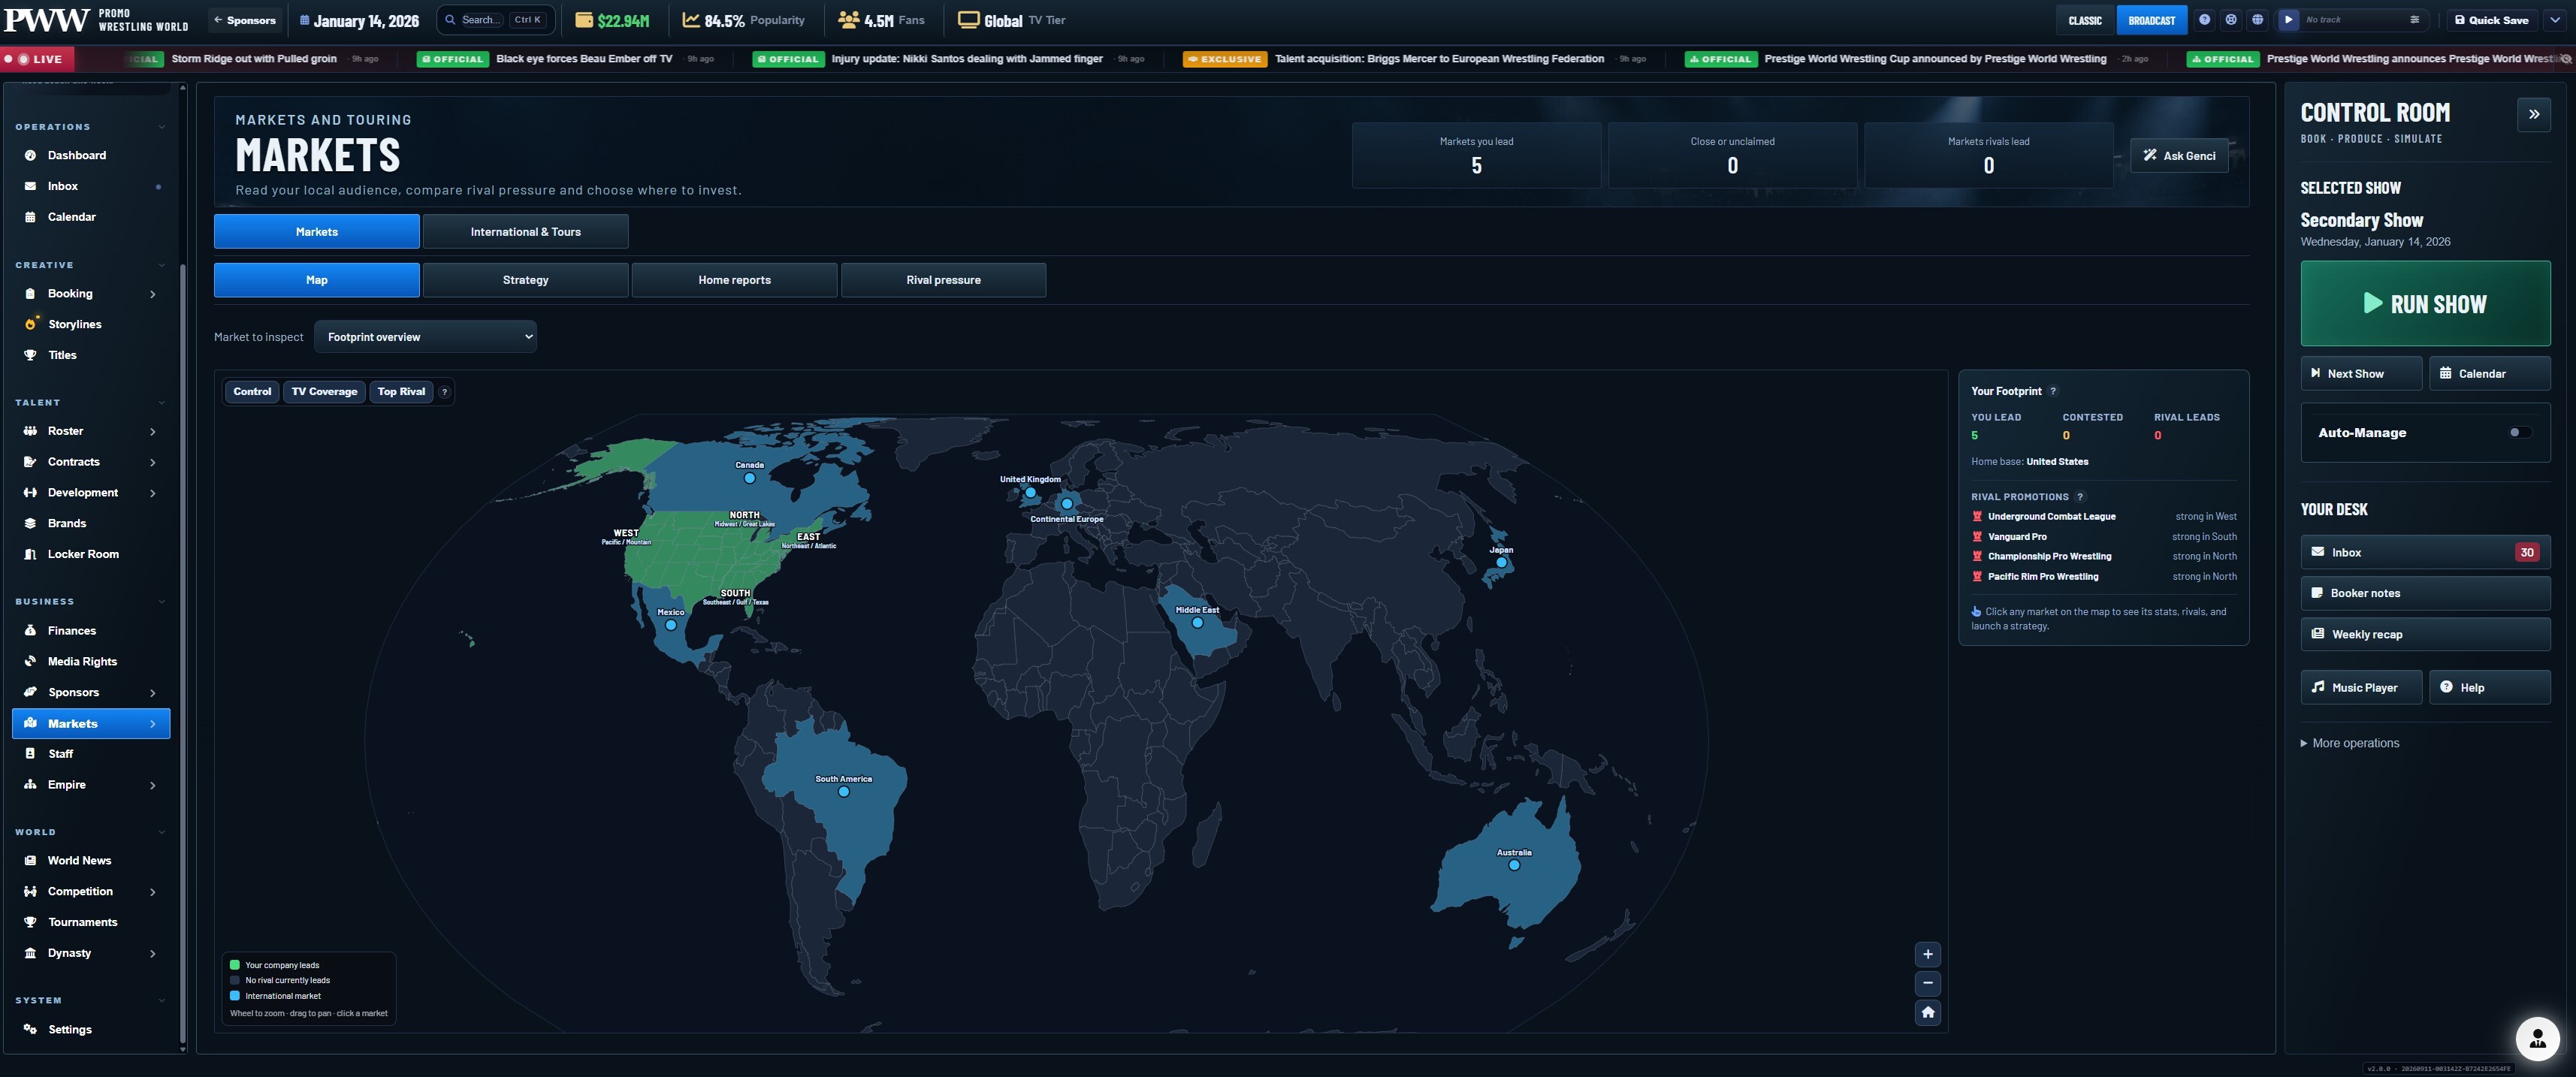This screenshot has width=2576, height=1077.
Task: Open the Rival pressure sub-tab
Action: tap(943, 280)
